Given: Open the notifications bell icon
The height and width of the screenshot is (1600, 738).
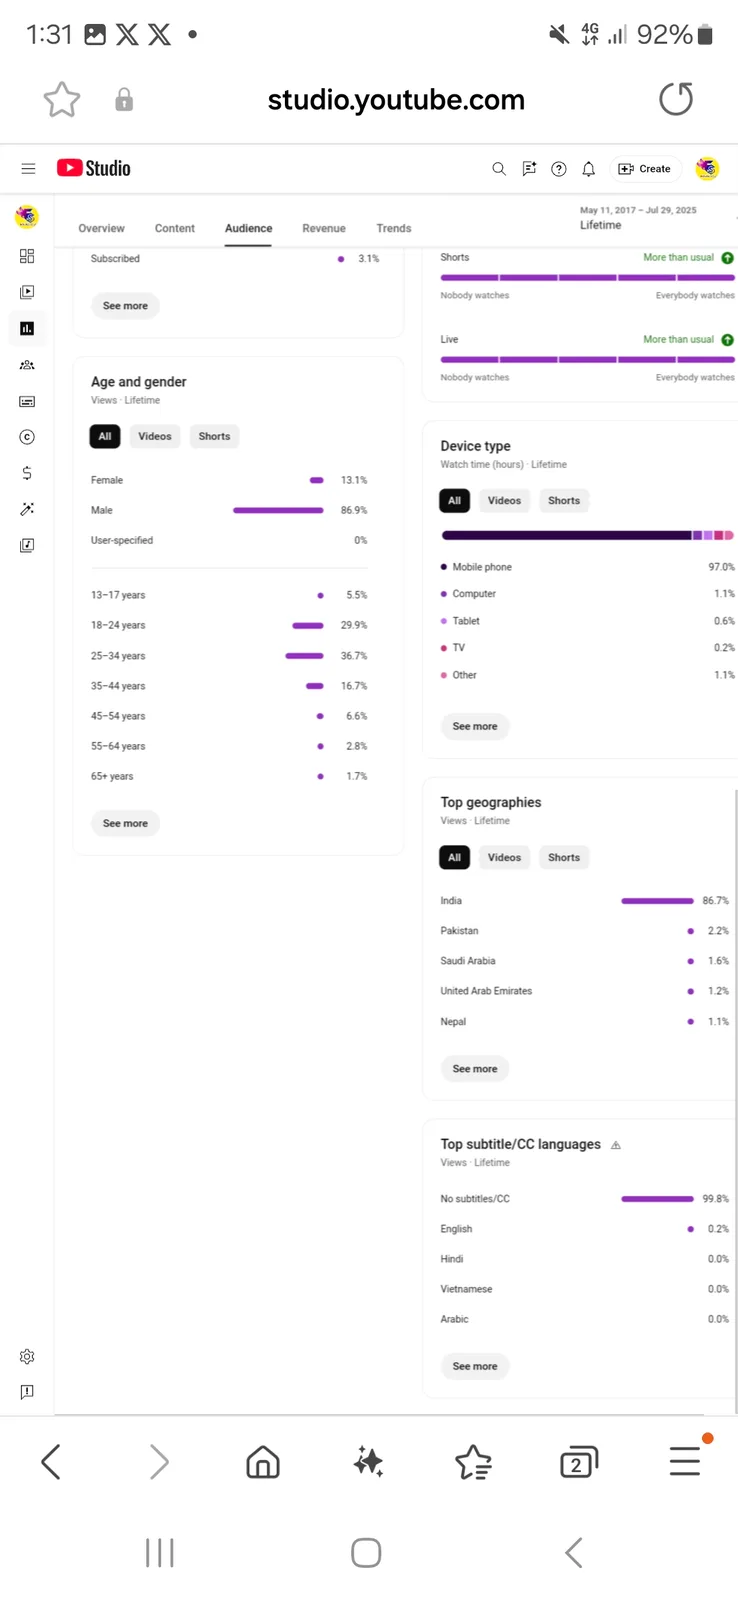Looking at the screenshot, I should tap(588, 169).
